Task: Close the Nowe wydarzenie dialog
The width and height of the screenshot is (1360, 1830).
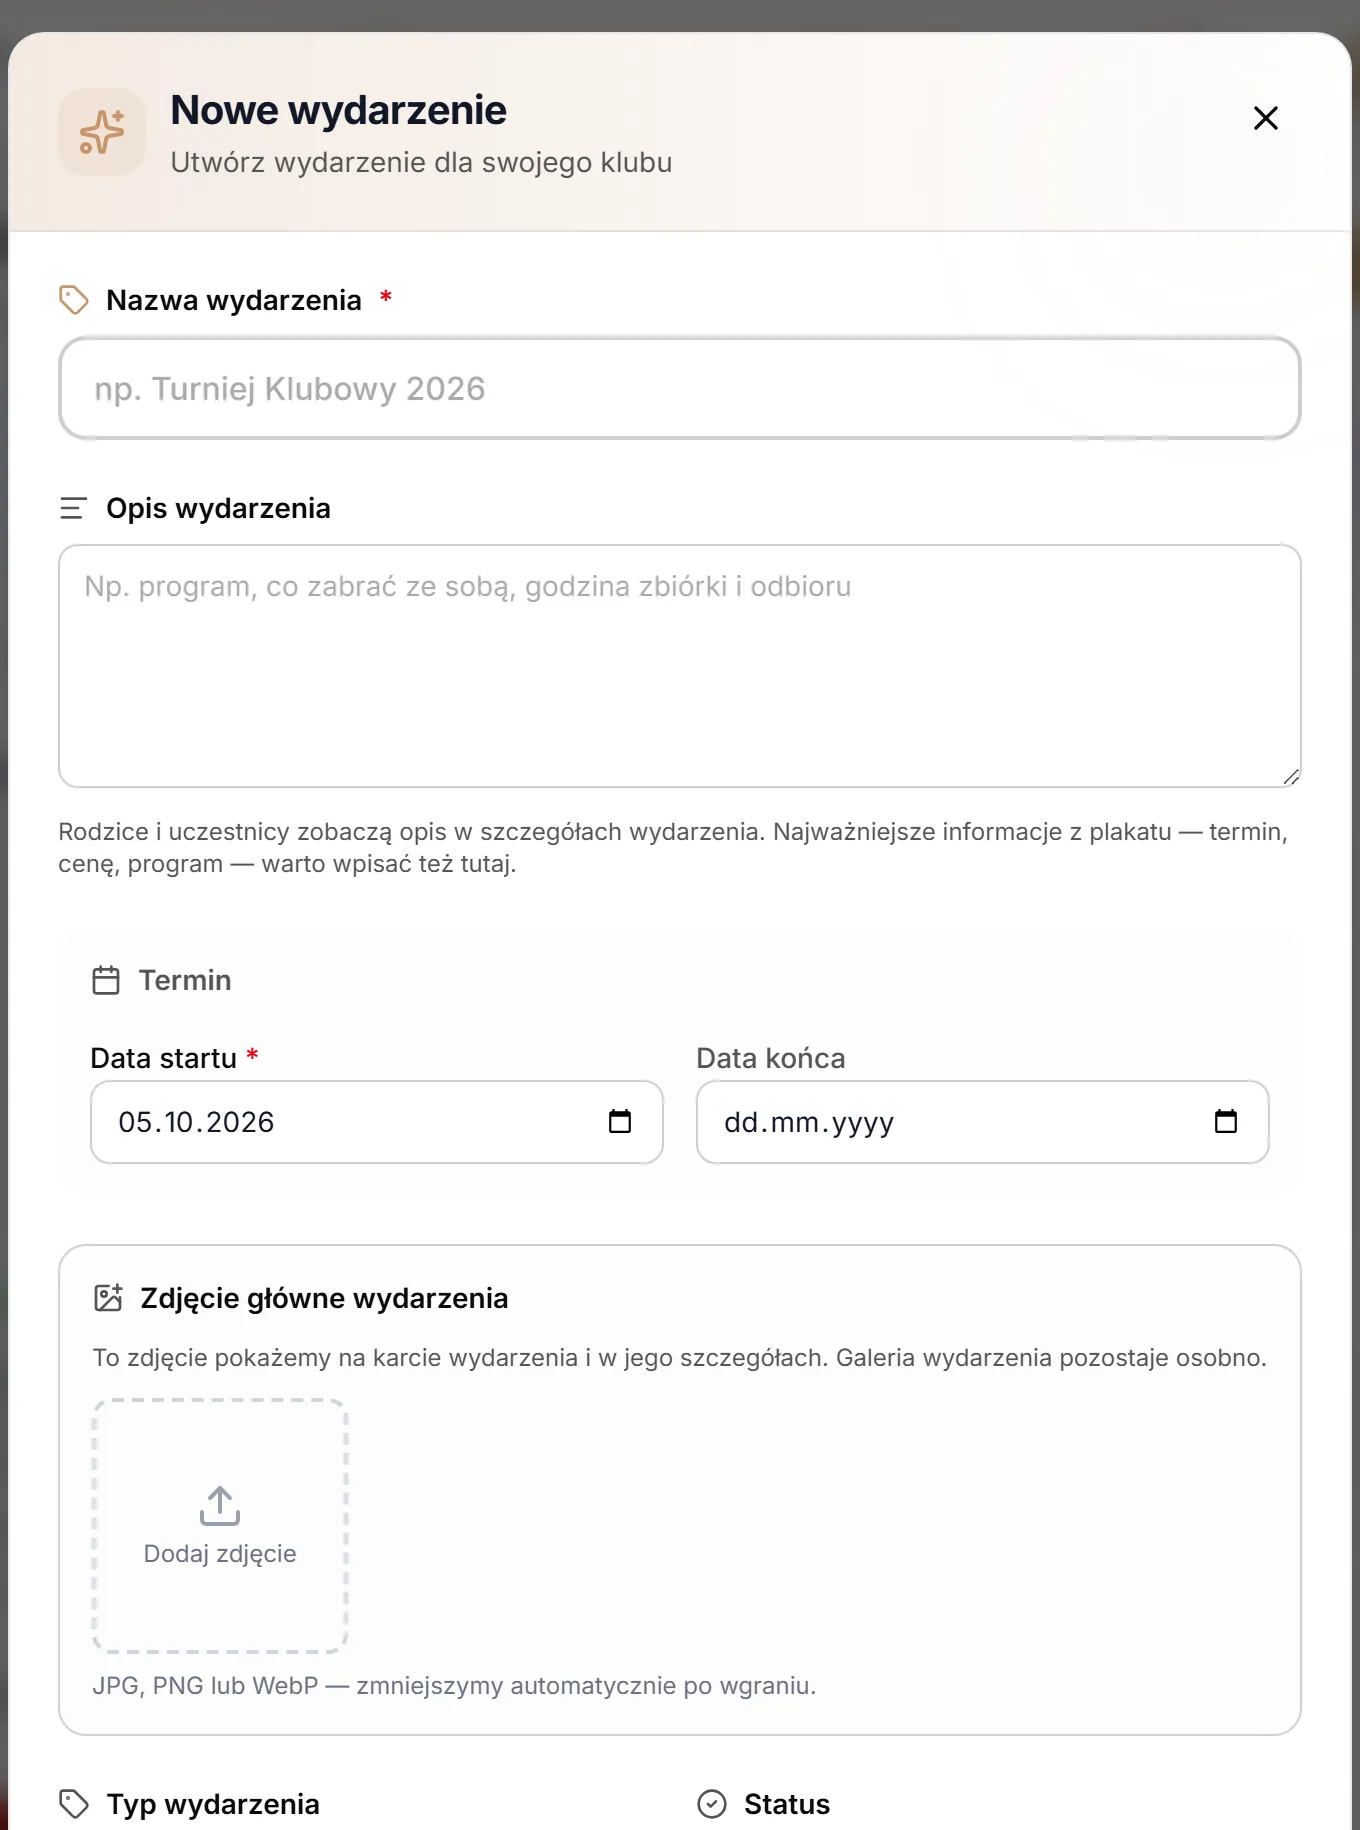Action: tap(1265, 118)
